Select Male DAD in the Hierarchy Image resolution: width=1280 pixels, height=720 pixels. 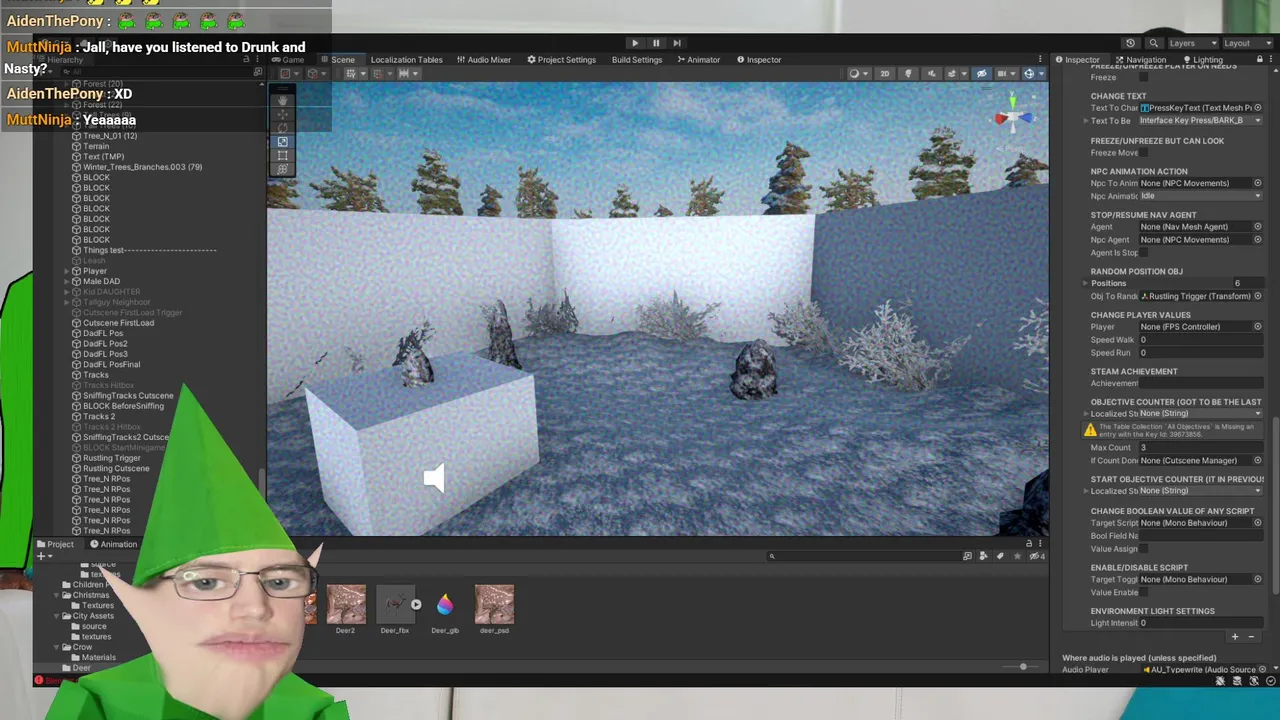coord(101,282)
